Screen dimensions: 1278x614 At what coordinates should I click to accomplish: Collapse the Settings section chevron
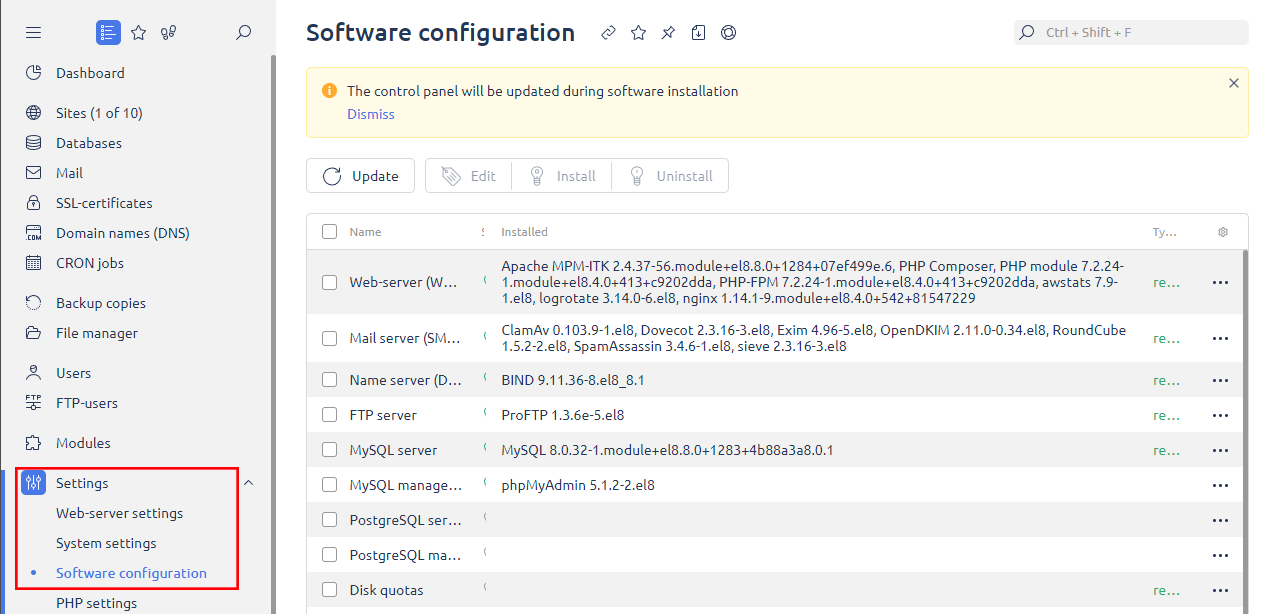[249, 483]
